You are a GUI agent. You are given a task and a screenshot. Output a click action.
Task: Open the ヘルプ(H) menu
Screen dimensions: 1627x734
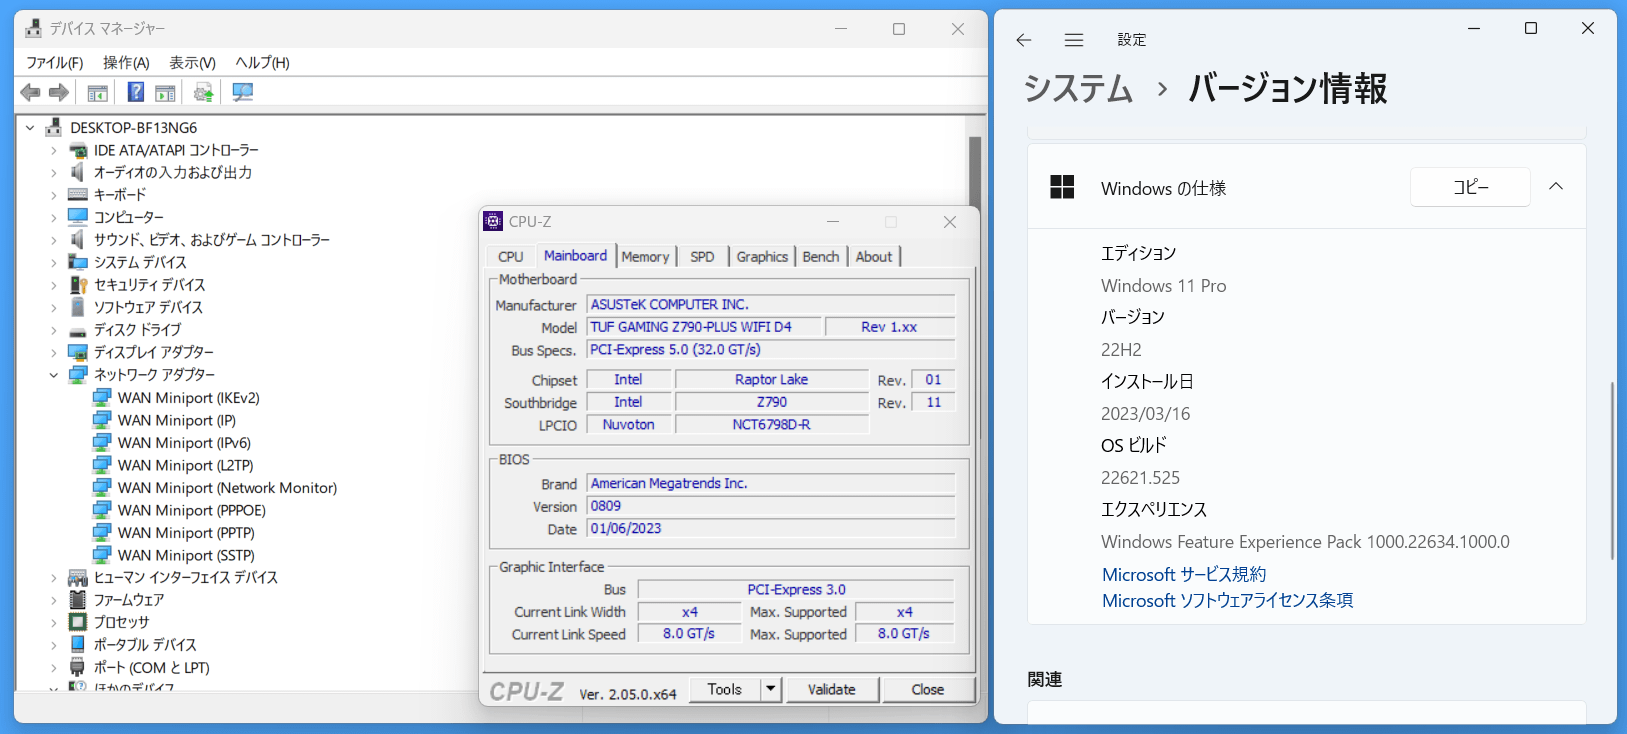point(262,62)
